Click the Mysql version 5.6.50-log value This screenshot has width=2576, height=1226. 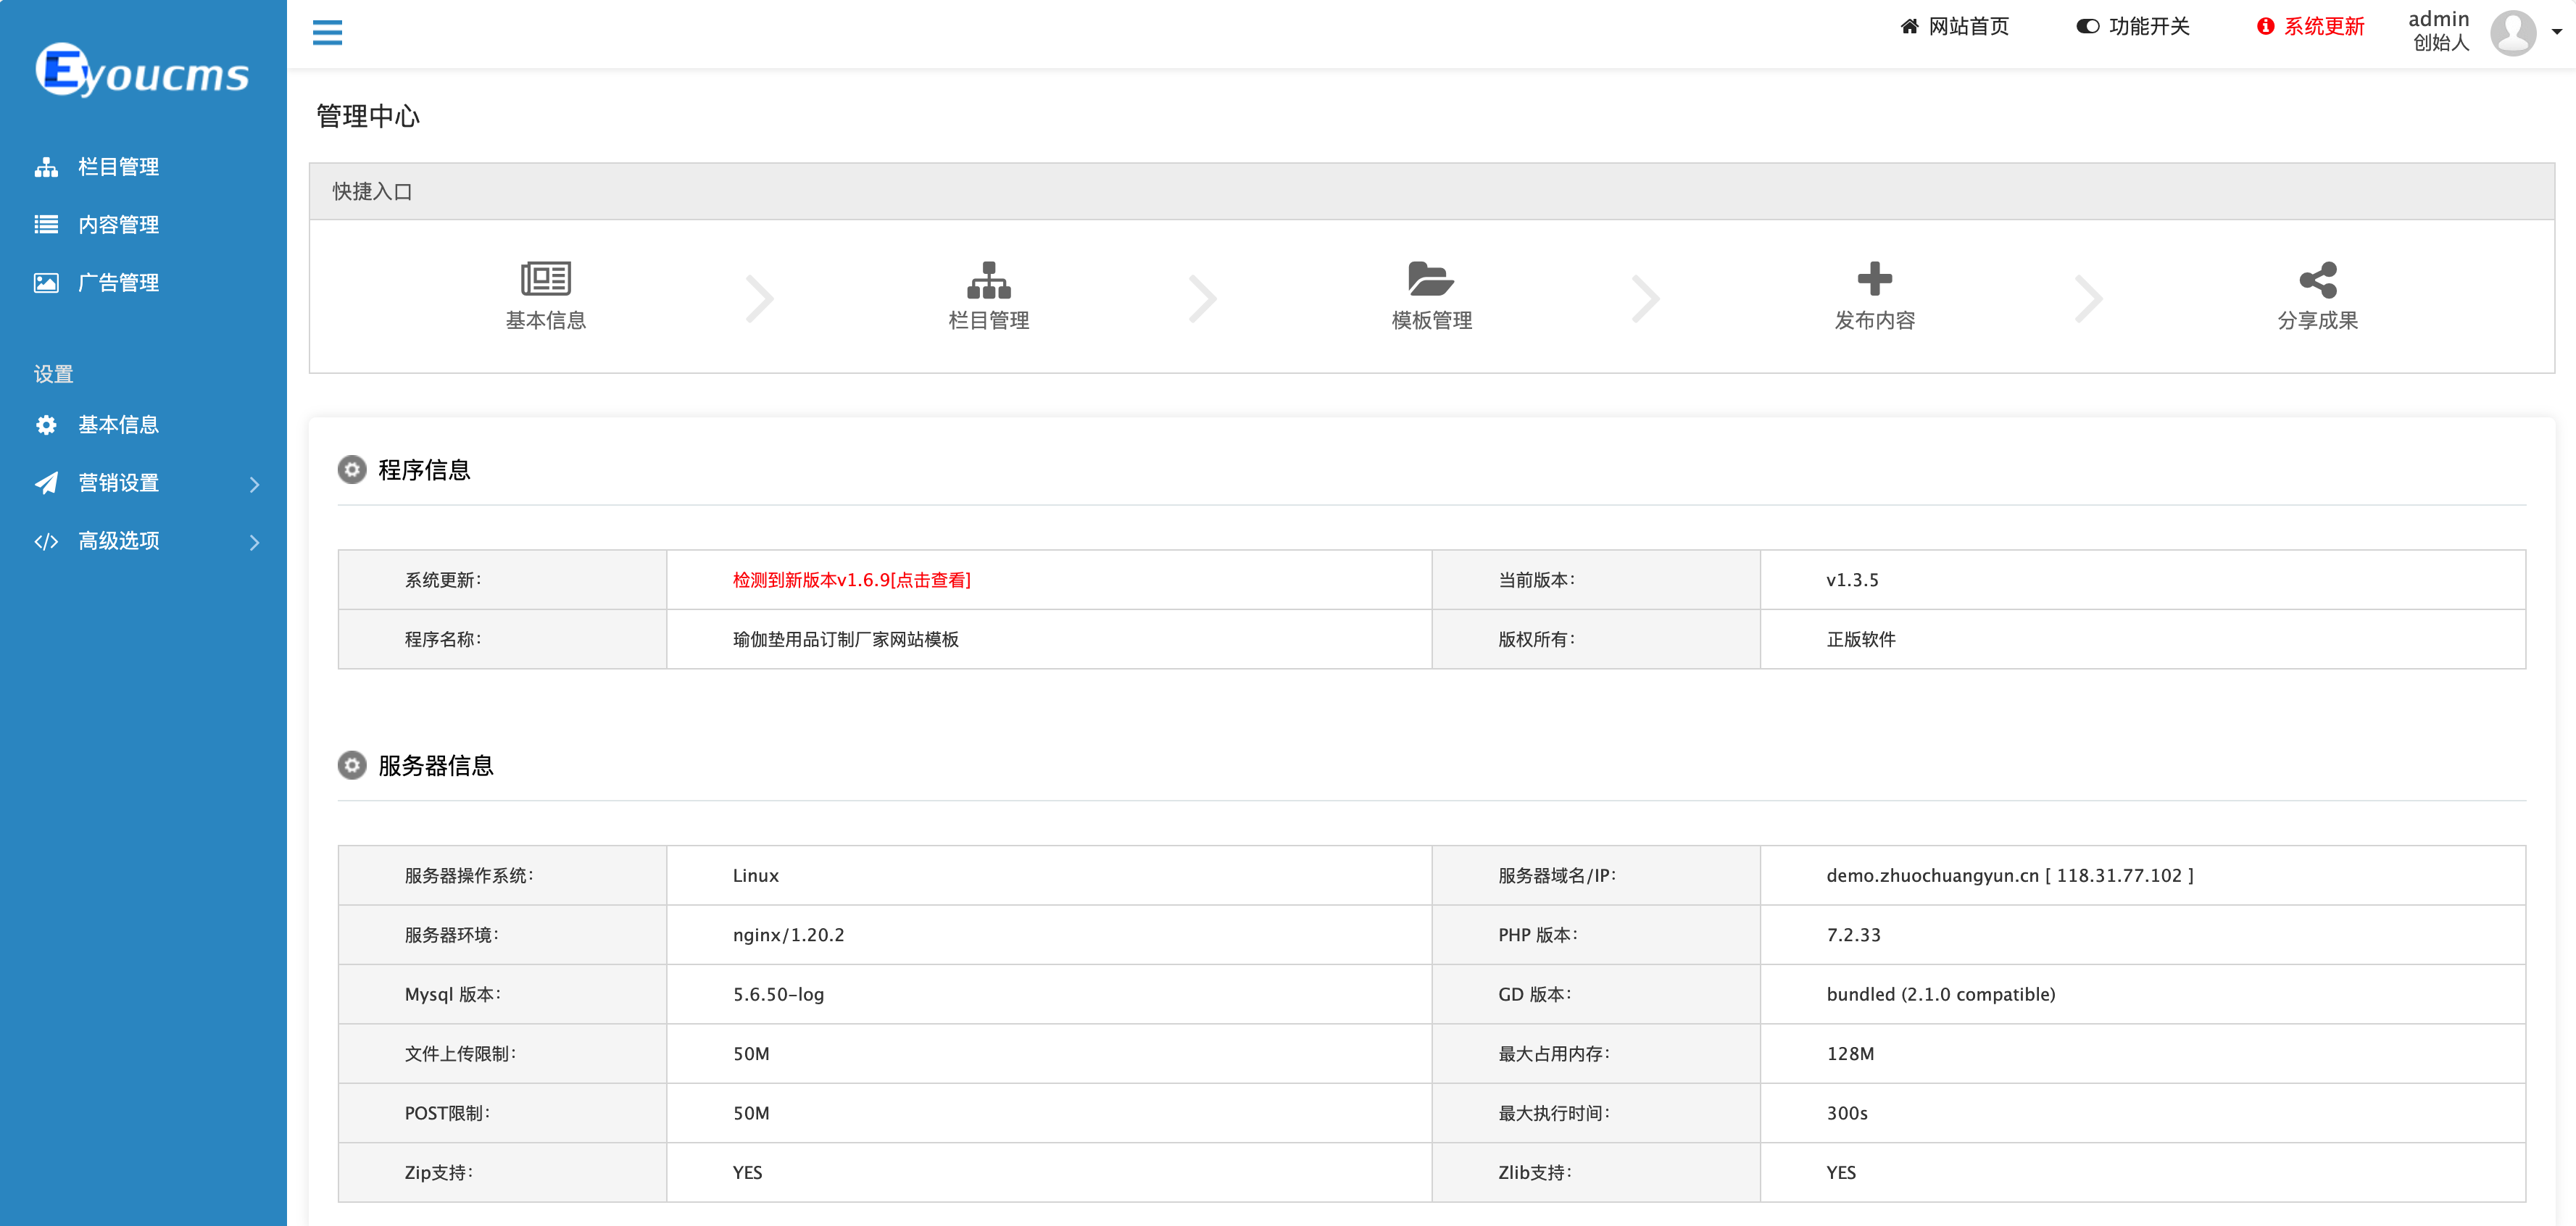point(778,995)
